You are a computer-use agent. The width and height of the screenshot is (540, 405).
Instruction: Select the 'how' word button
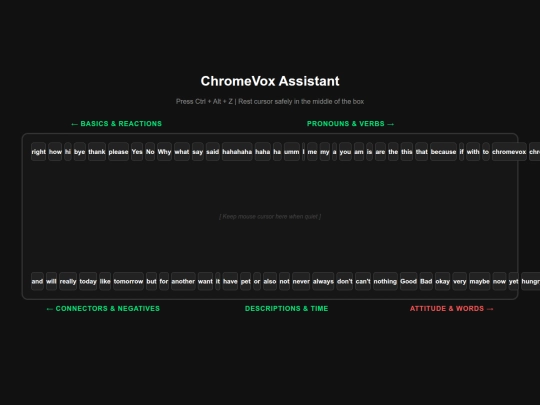click(x=55, y=152)
